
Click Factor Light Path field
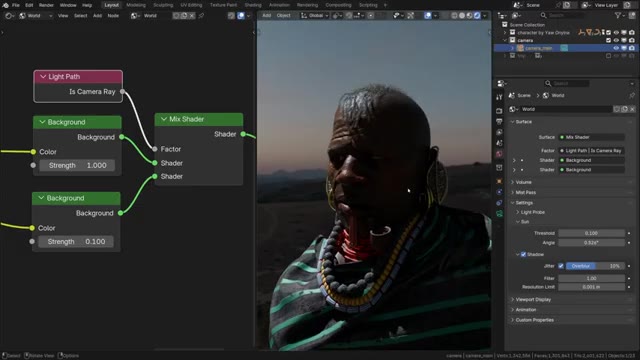pos(591,151)
